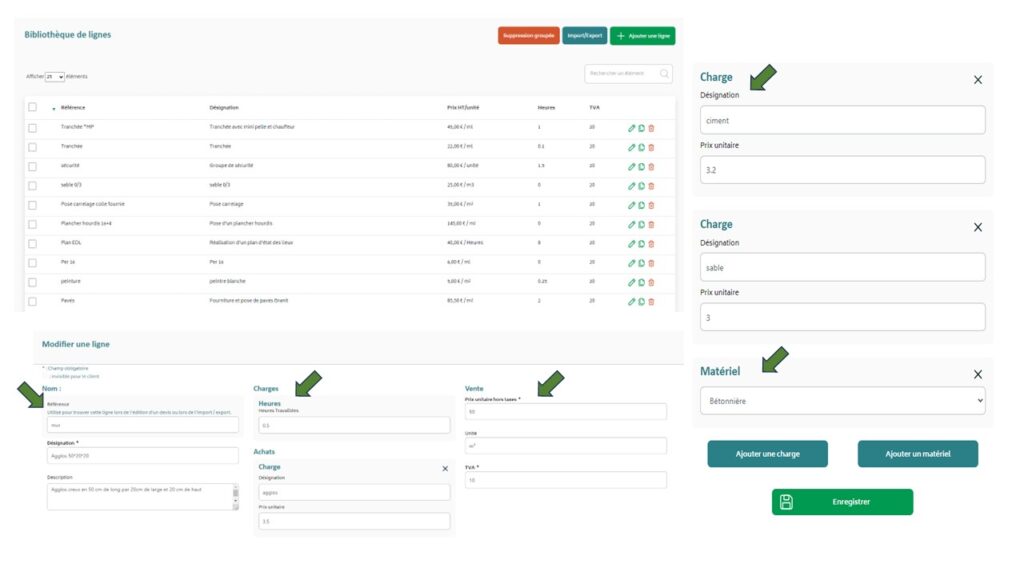Click the Désignation field containing sable
Image resolution: width=1024 pixels, height=576 pixels.
pos(842,267)
